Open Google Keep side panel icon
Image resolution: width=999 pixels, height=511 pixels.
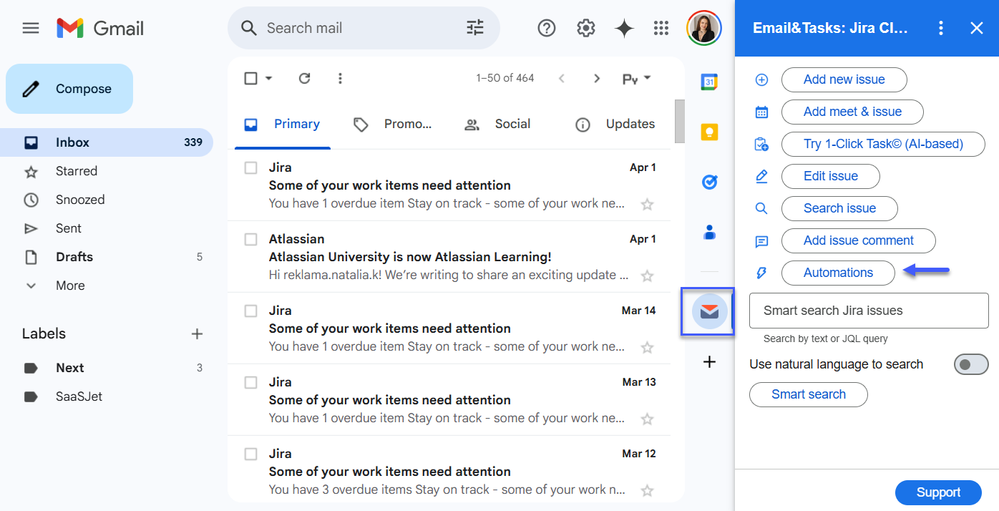pos(709,132)
